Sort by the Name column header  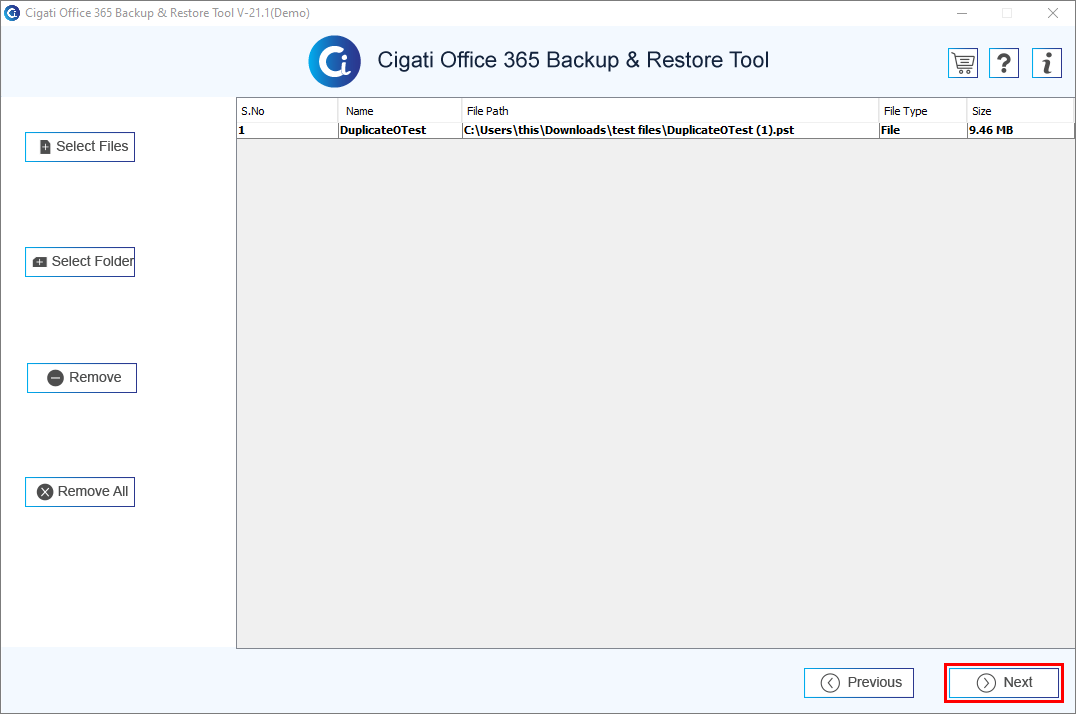[x=399, y=111]
